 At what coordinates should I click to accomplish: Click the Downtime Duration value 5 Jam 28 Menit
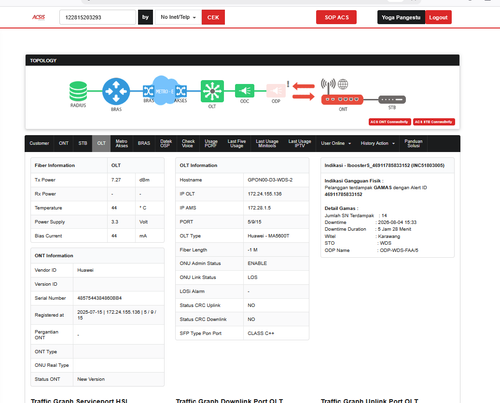[x=394, y=229]
